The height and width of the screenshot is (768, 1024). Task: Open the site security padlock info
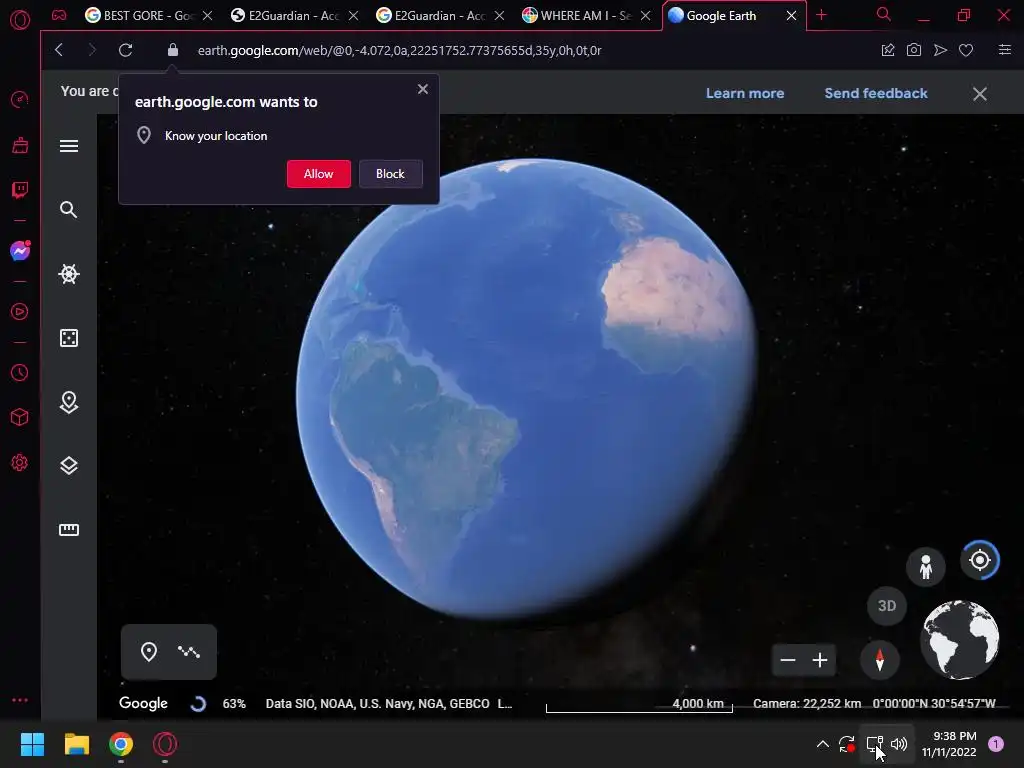(172, 50)
